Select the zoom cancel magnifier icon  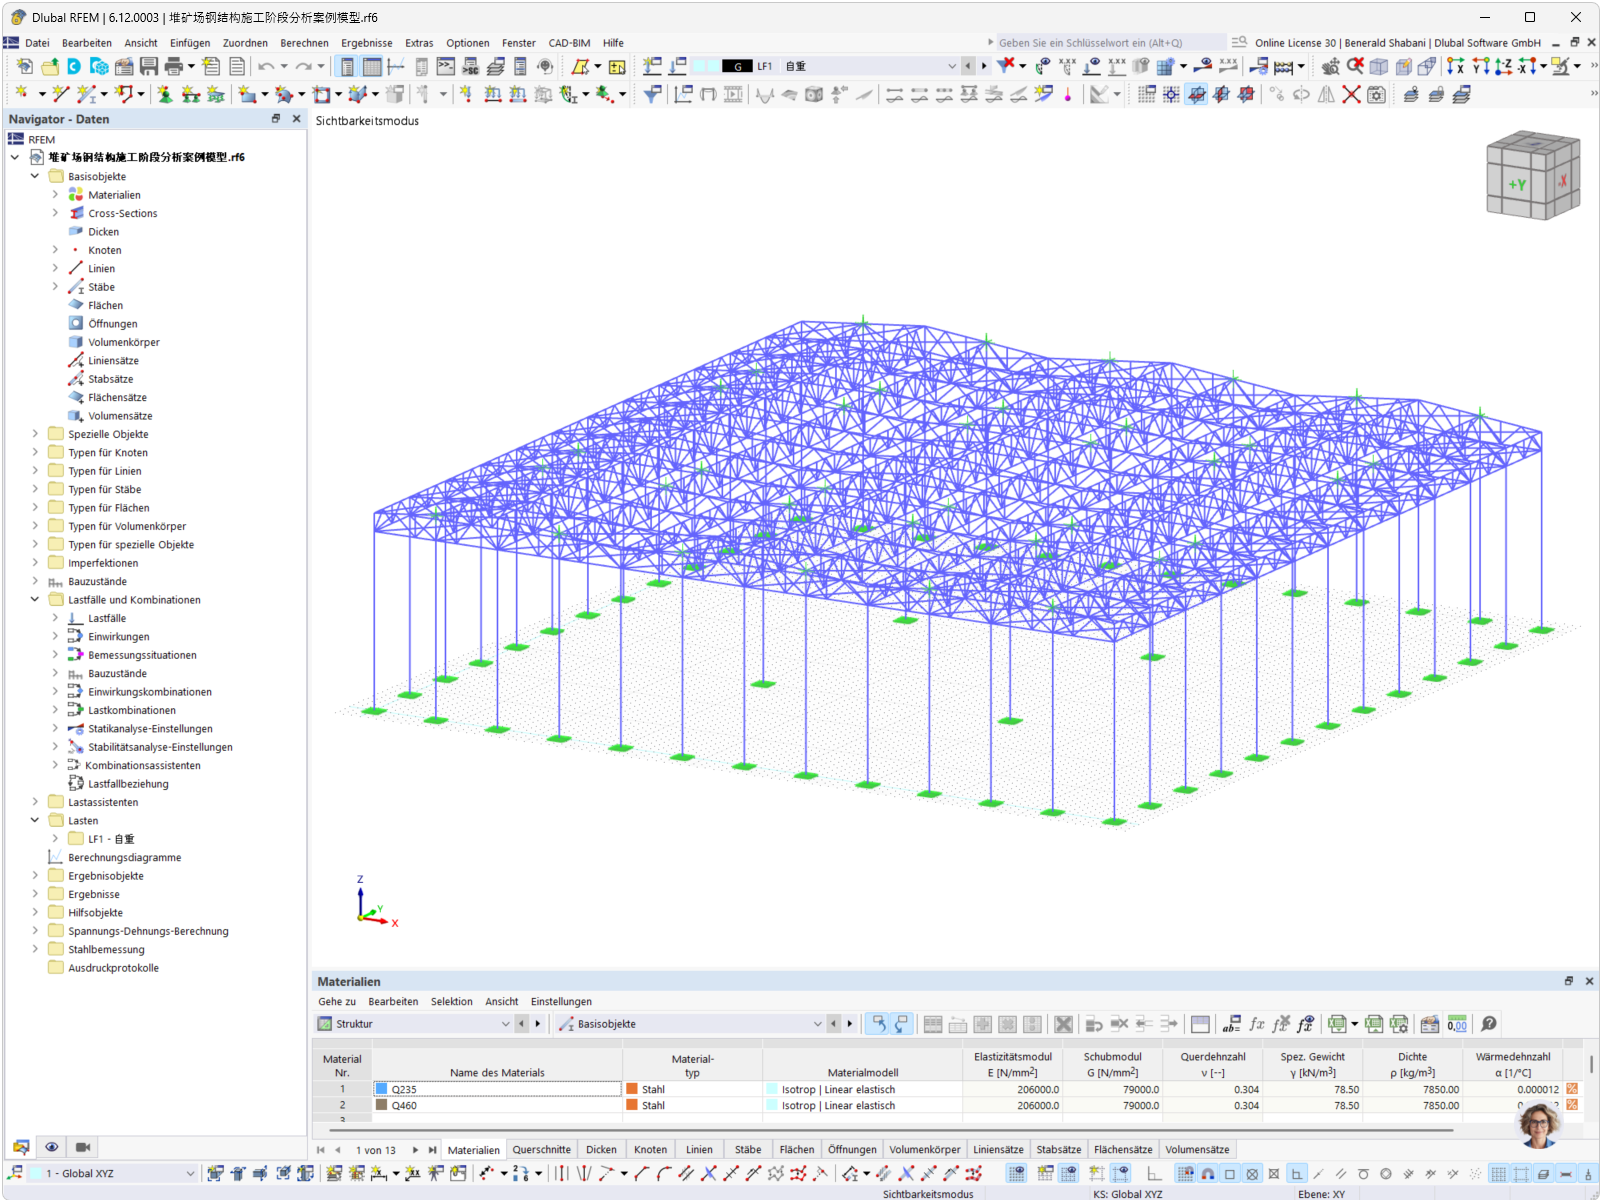click(x=1354, y=66)
